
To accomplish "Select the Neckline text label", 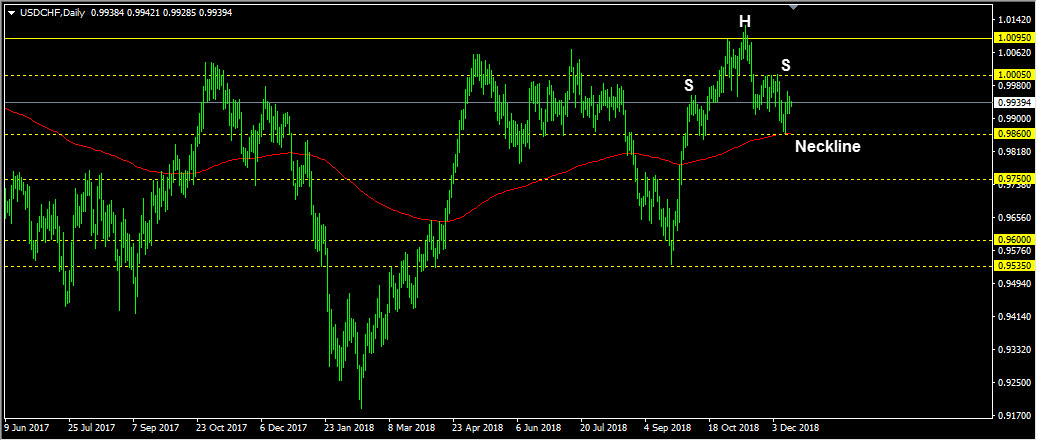I will pyautogui.click(x=827, y=147).
